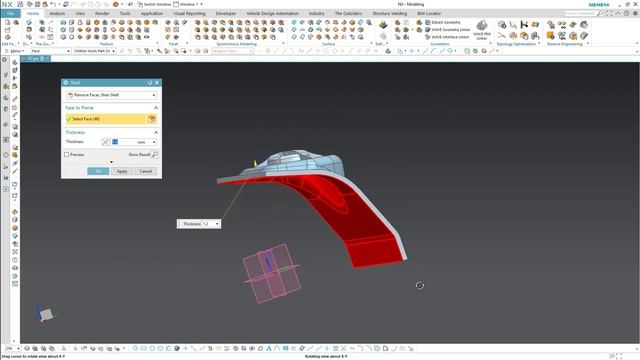640x360 pixels.
Task: Click the first Feature group icon in ribbon
Action: point(63,22)
